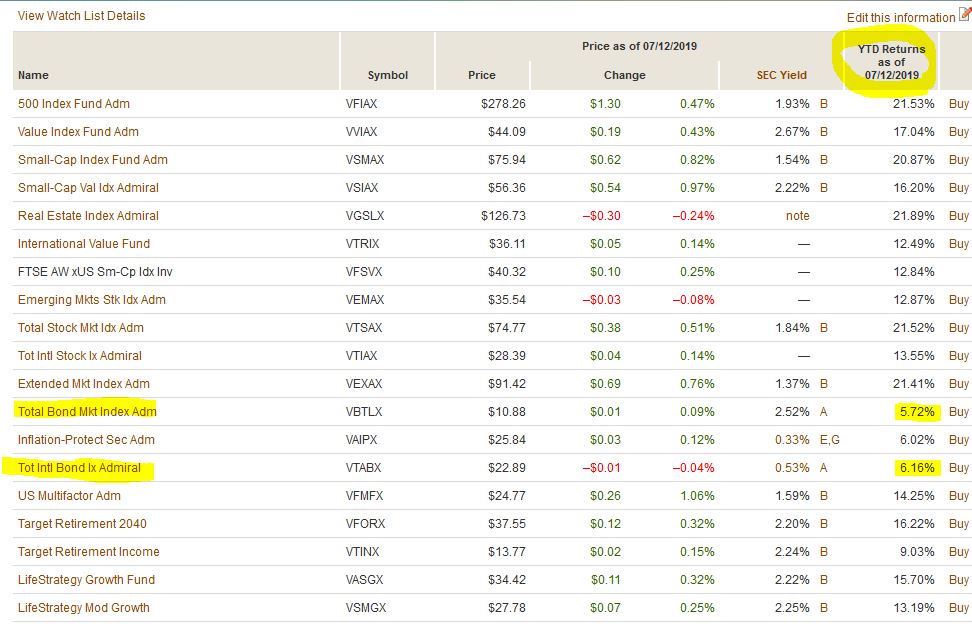
Task: Open View Watch List Details
Action: (81, 15)
